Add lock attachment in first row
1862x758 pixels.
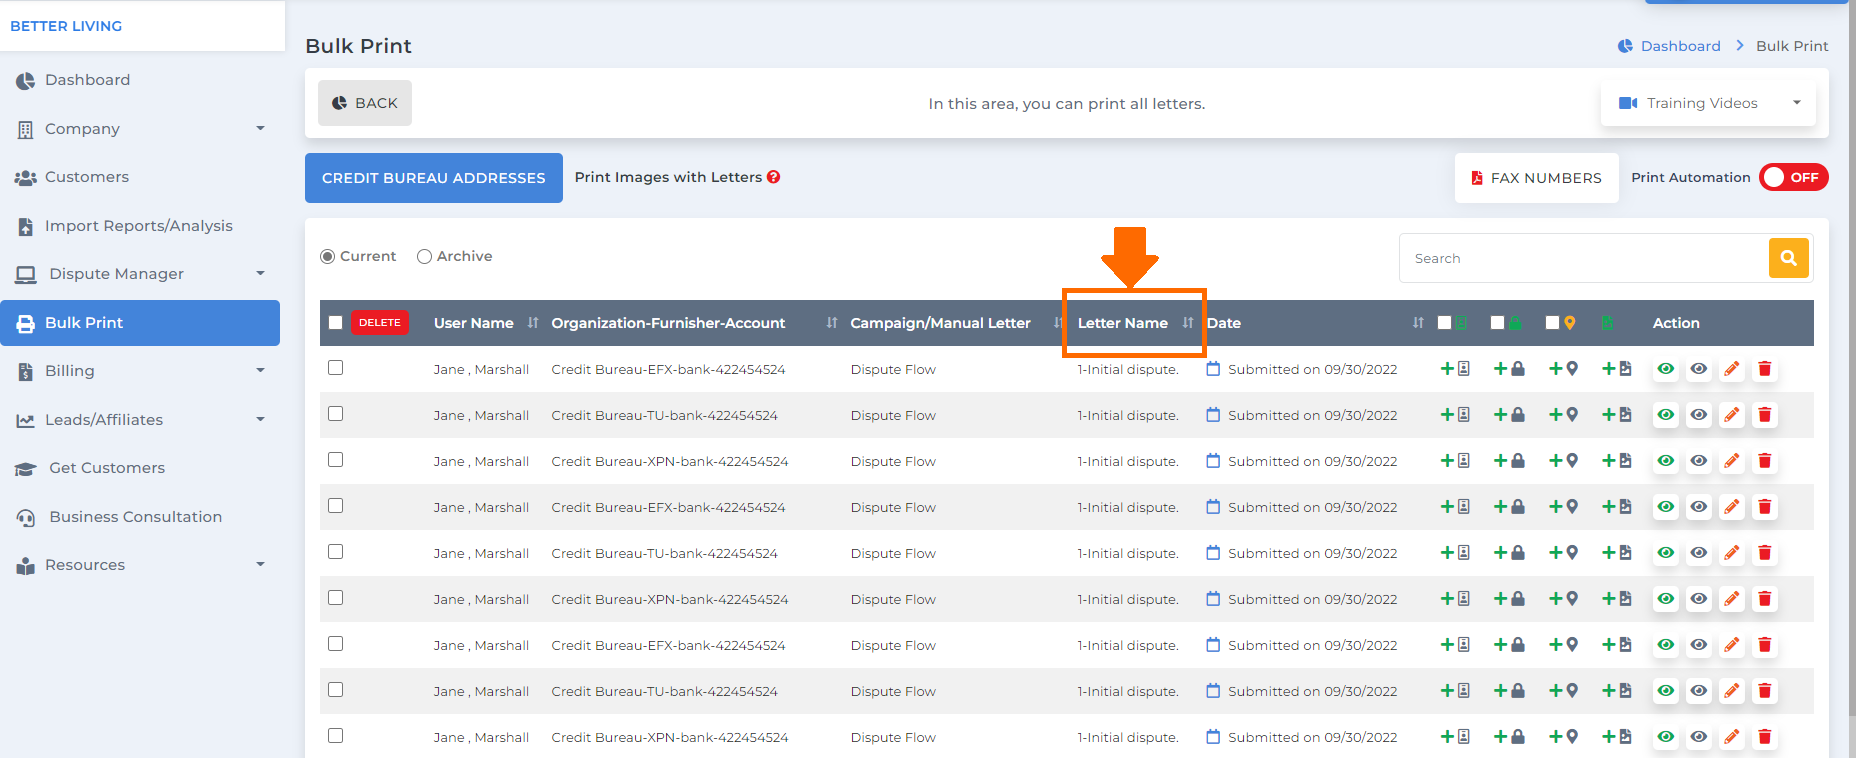(x=1509, y=369)
